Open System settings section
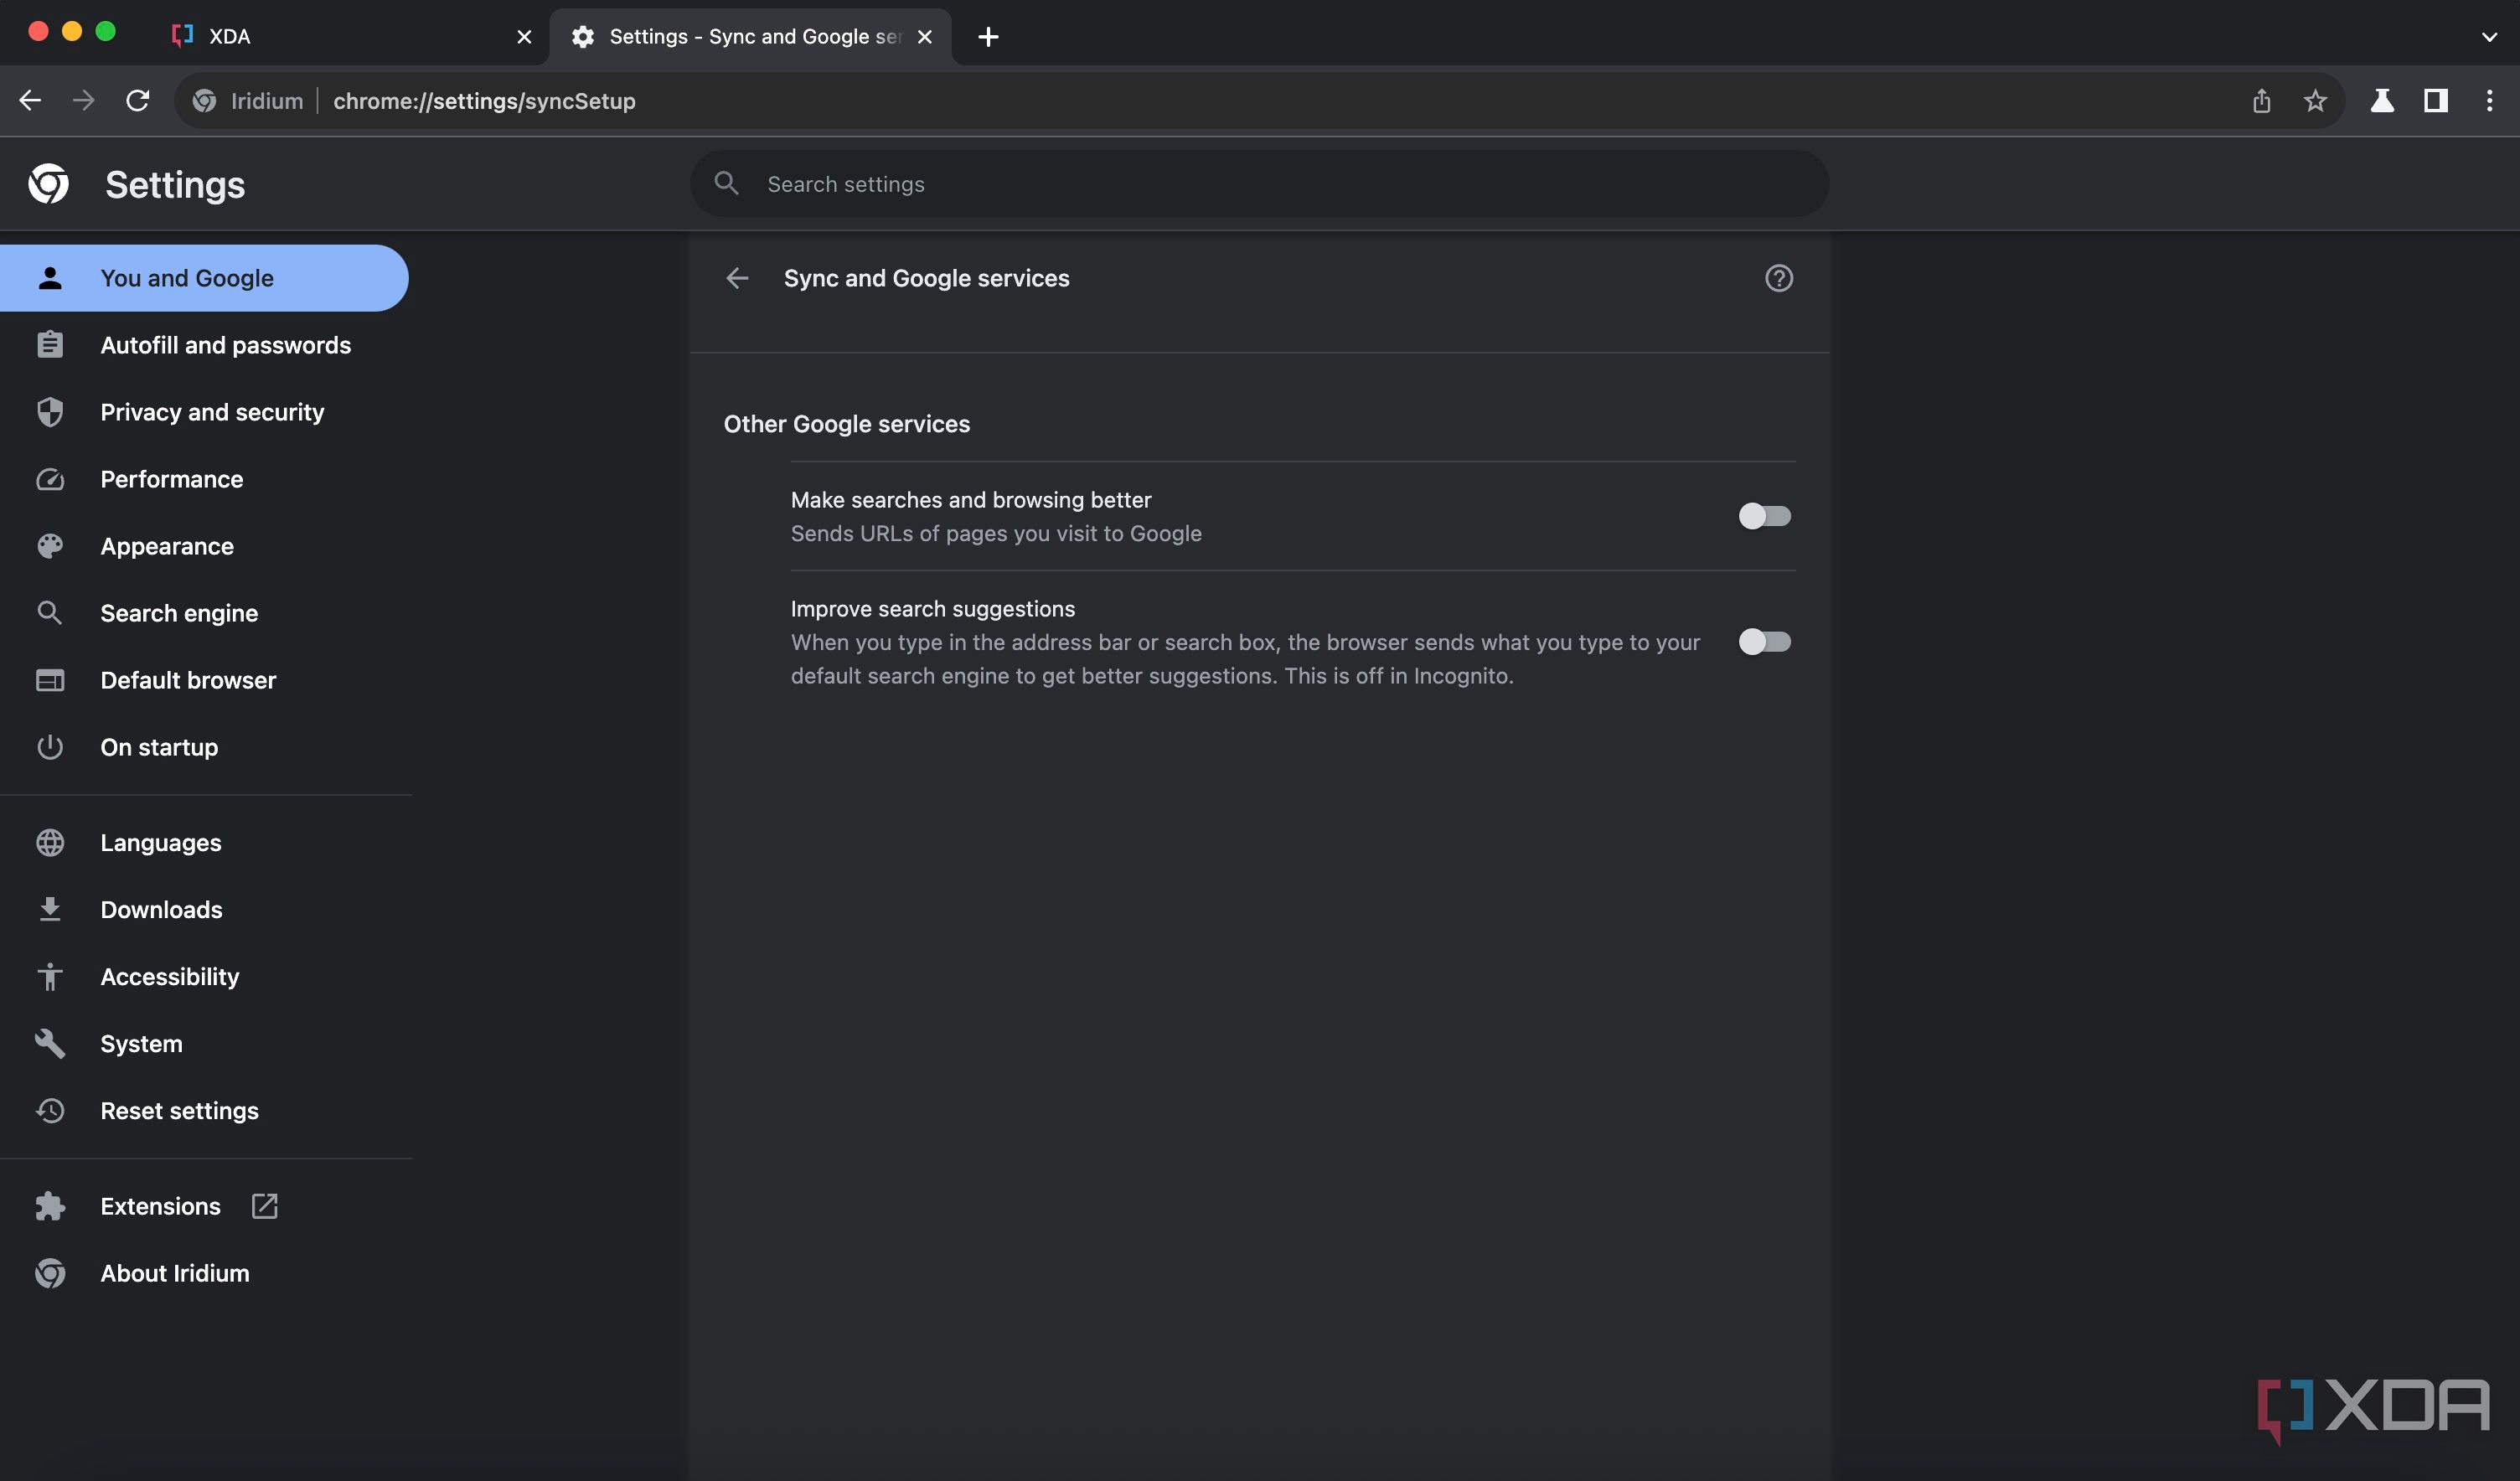The width and height of the screenshot is (2520, 1481). tap(204, 1044)
